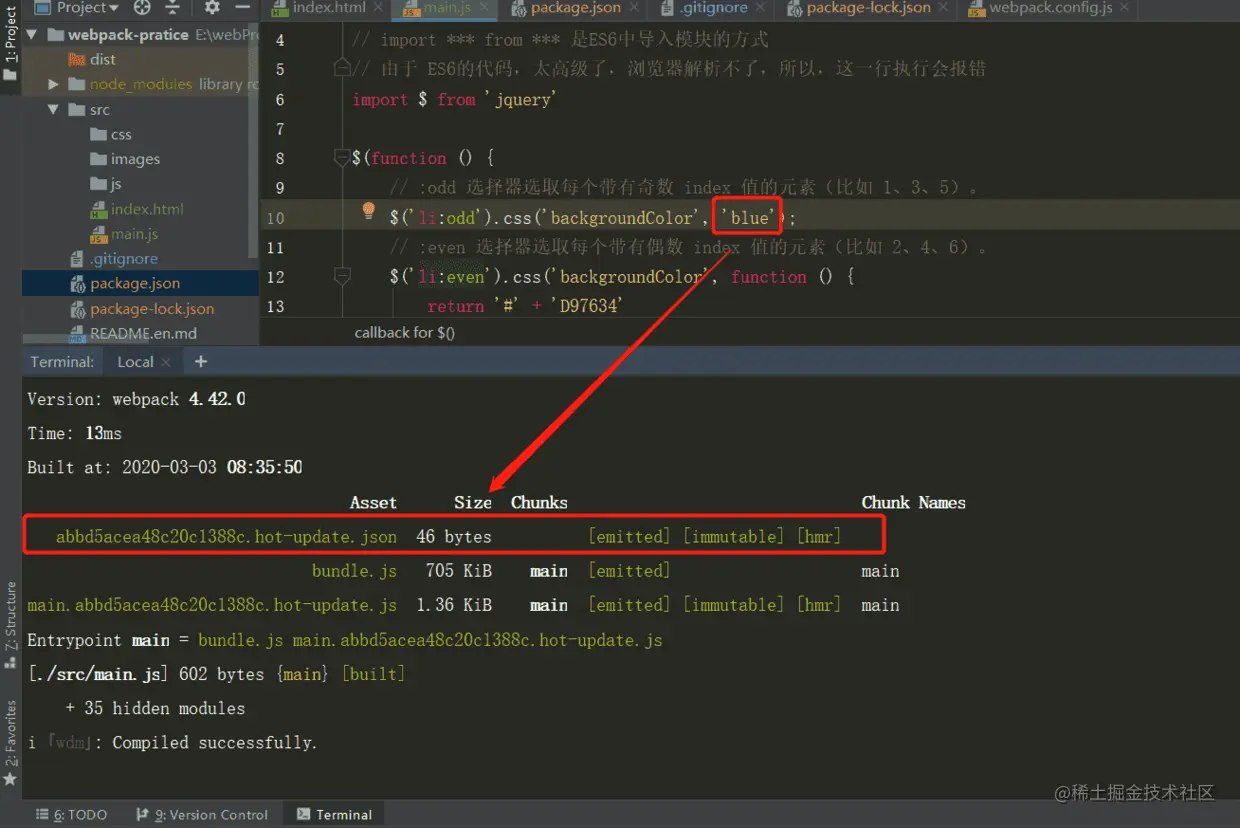Click the node_modules folder icon
This screenshot has width=1240, height=828.
tap(77, 84)
